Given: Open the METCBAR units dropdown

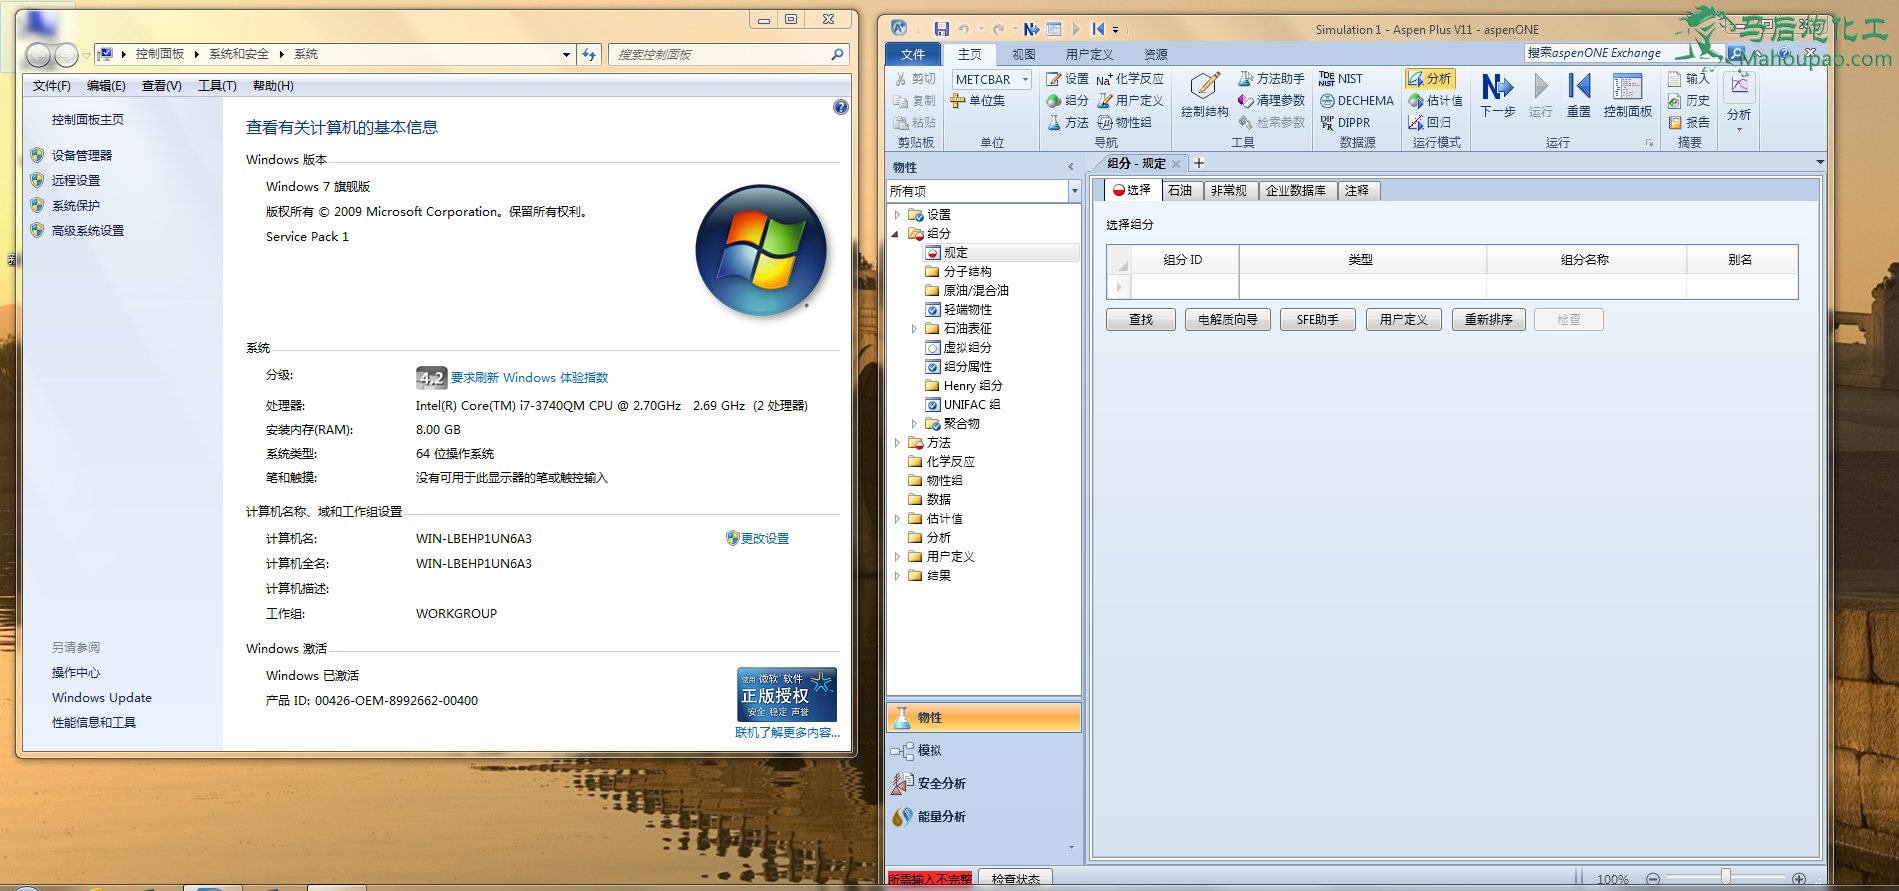Looking at the screenshot, I should [1025, 80].
